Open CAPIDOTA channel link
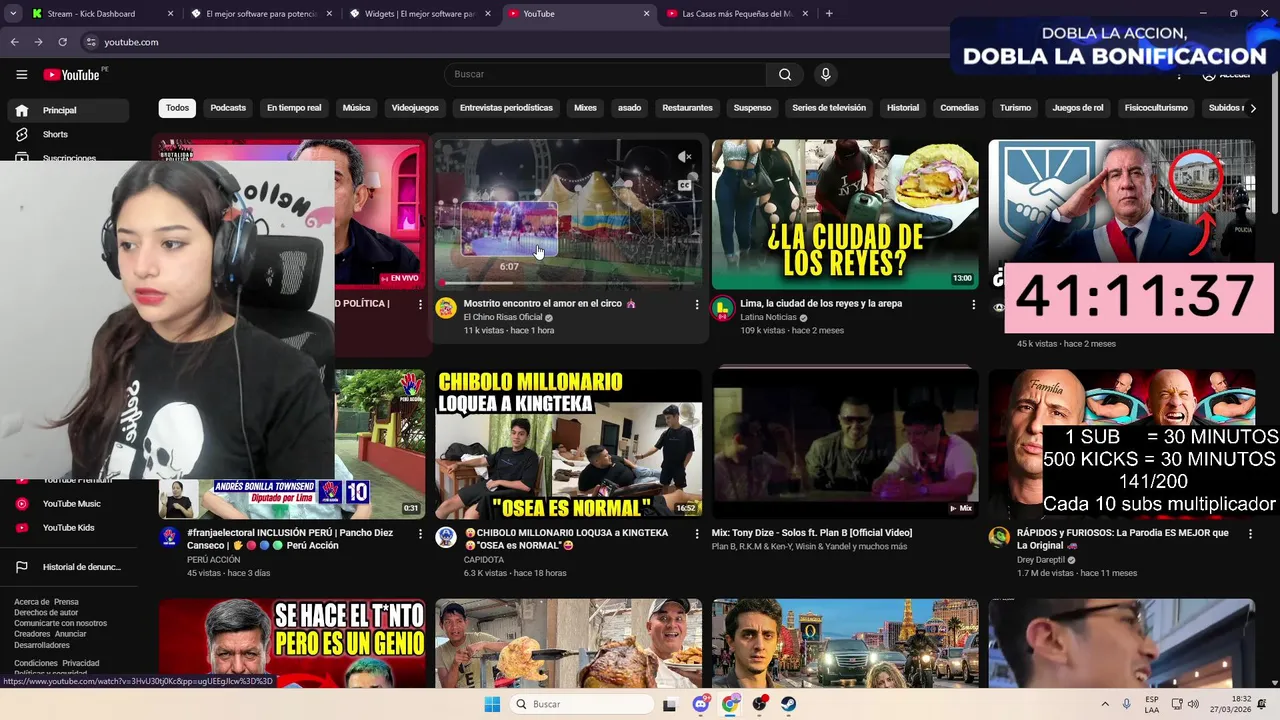This screenshot has width=1280, height=720. click(484, 560)
